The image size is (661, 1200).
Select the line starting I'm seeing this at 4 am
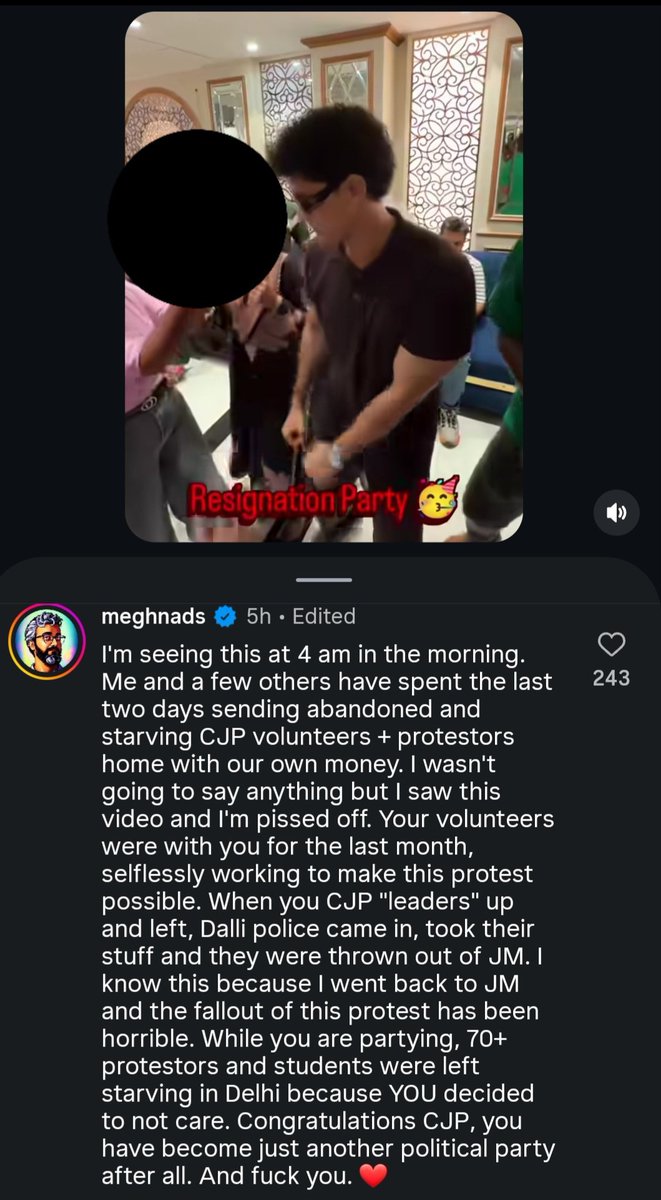[x=309, y=655]
